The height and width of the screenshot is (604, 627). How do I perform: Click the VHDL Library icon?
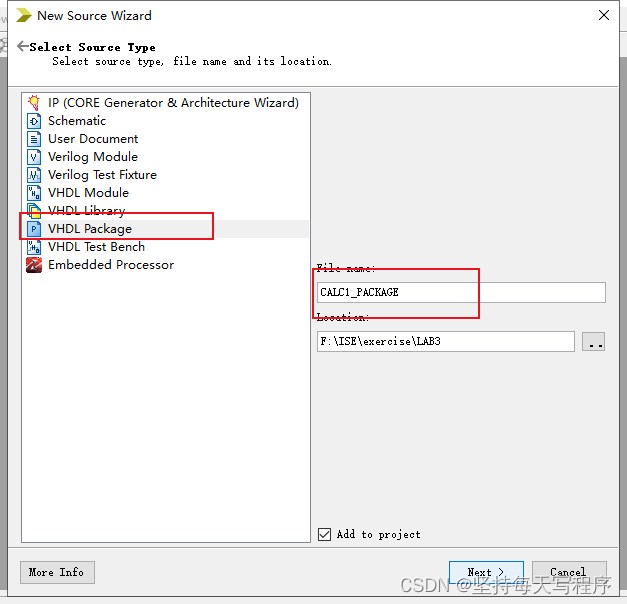click(34, 211)
